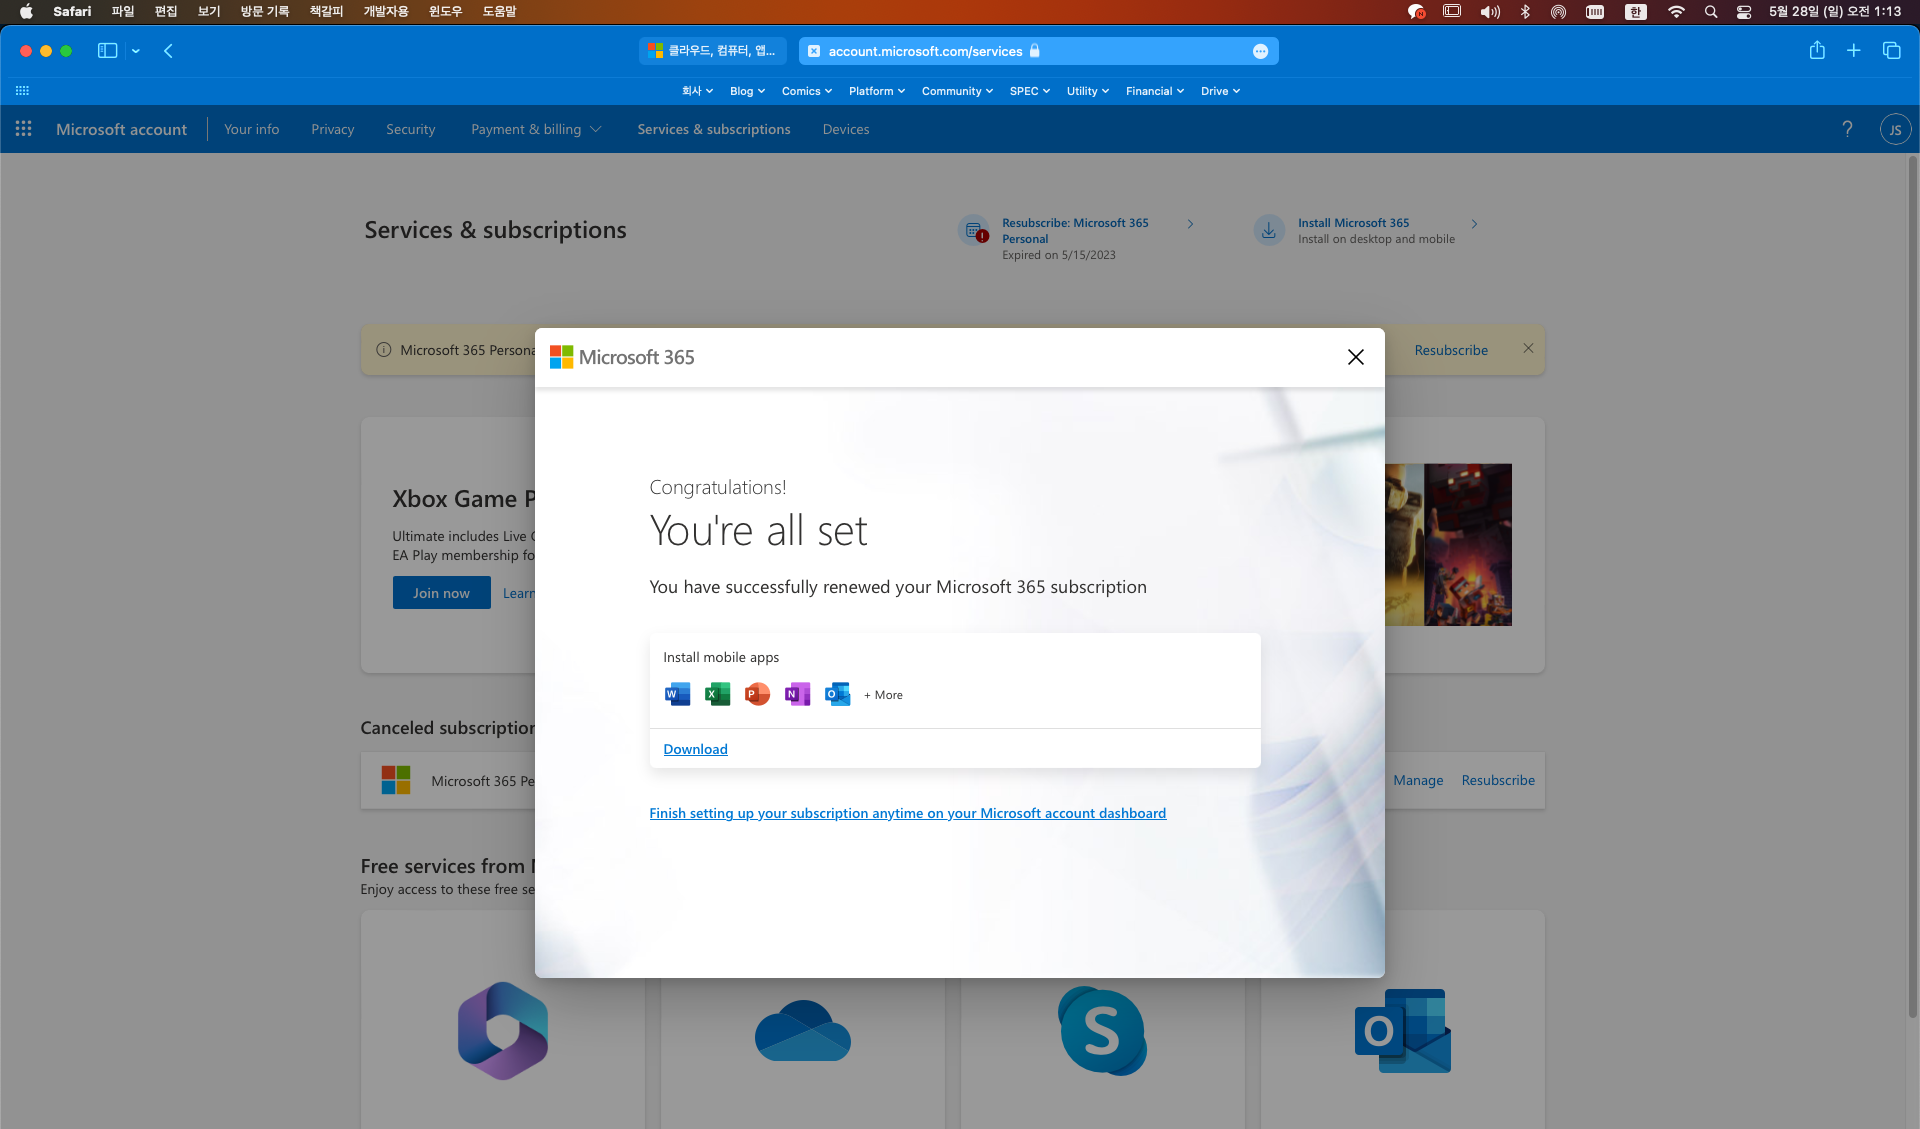Open Services & subscriptions tab
Screen dimensions: 1920x1129
713,129
